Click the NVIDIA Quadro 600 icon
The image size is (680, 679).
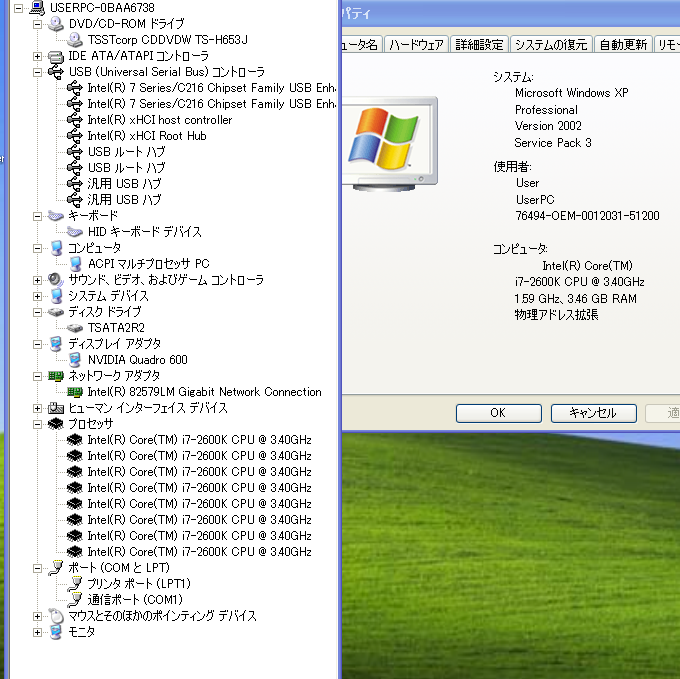[x=75, y=360]
